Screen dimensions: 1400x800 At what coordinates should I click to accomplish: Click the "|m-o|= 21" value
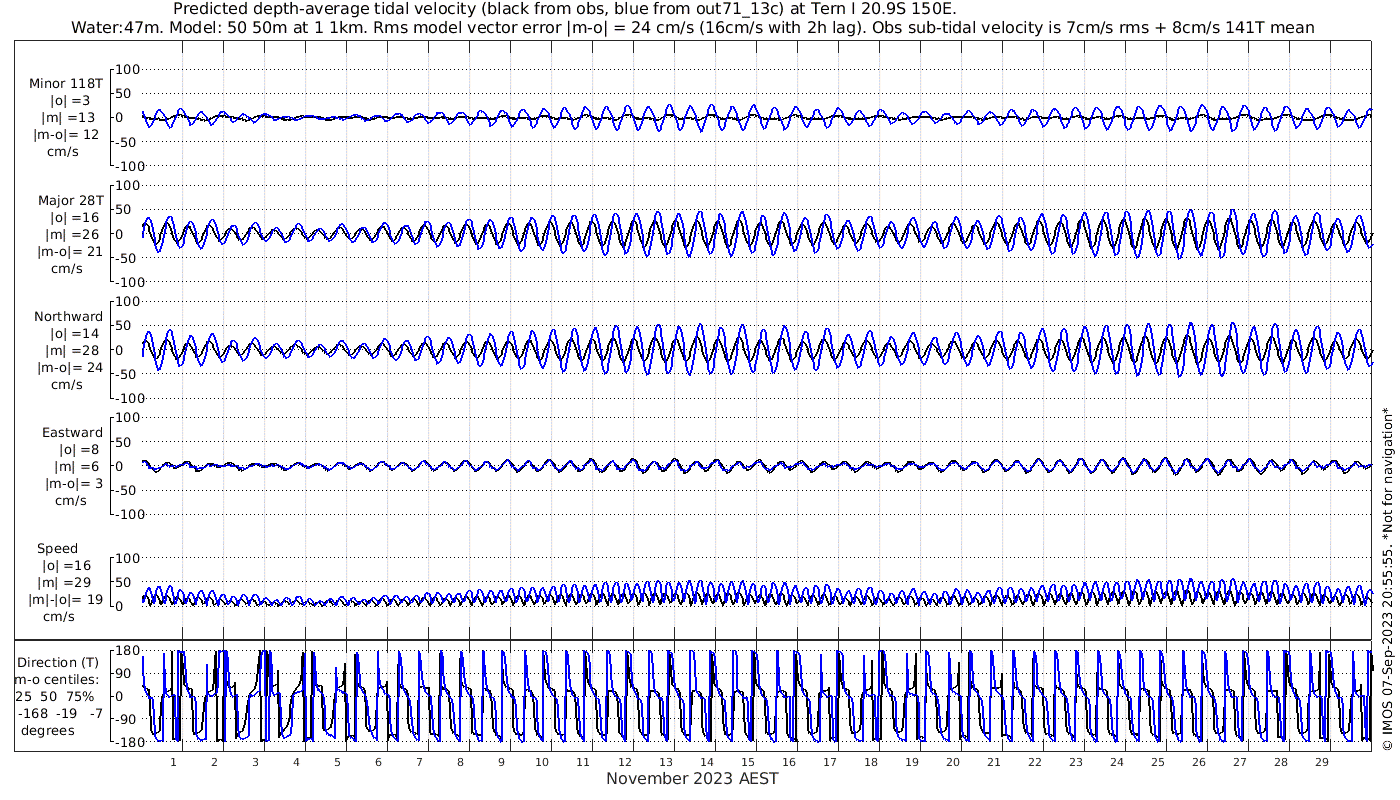tap(70, 252)
